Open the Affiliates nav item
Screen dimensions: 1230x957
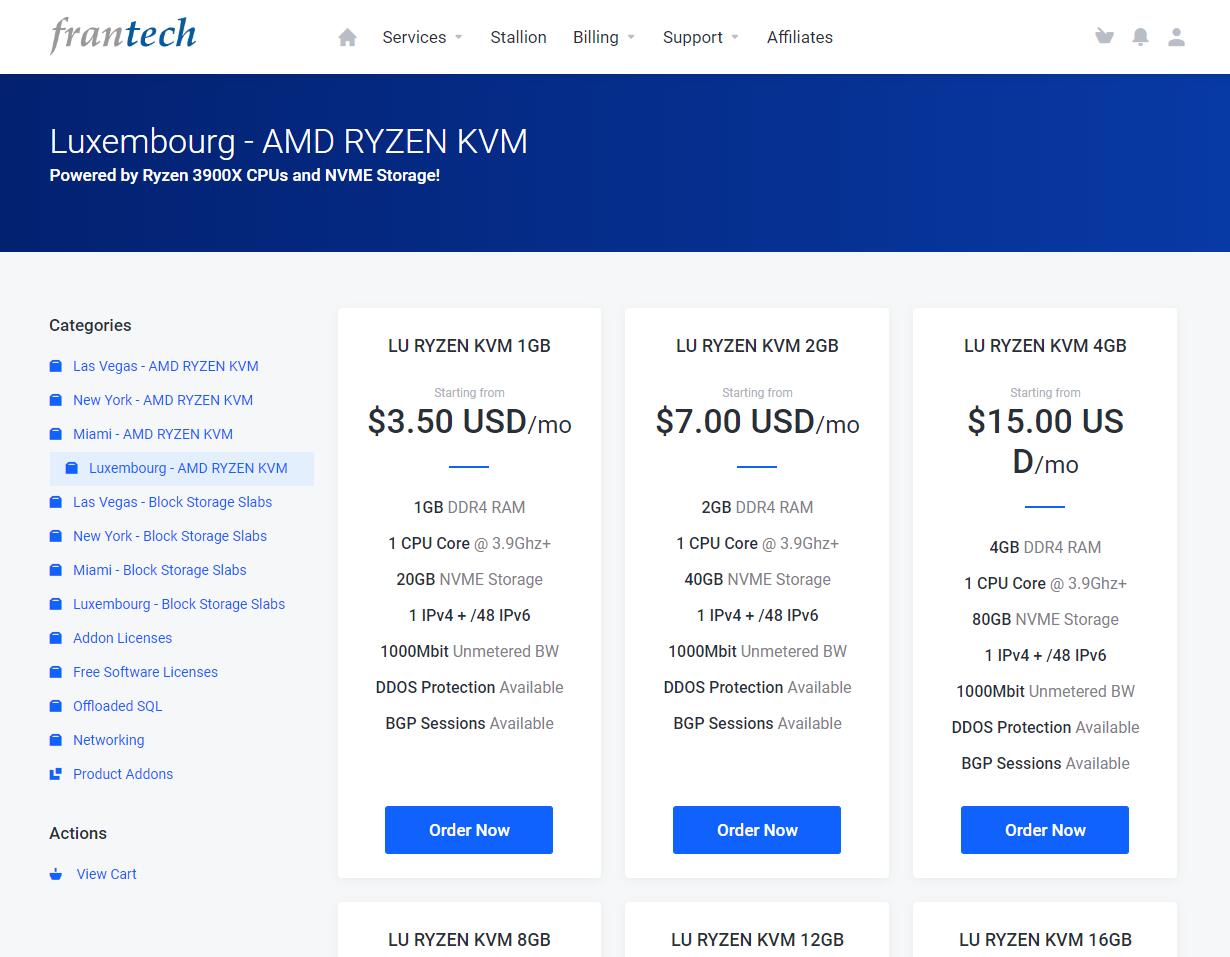pos(800,37)
